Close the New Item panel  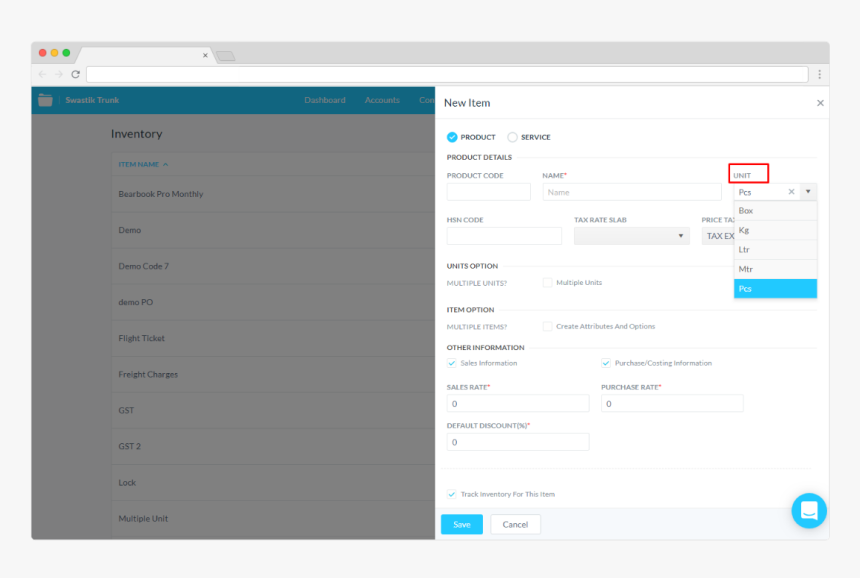click(x=820, y=103)
